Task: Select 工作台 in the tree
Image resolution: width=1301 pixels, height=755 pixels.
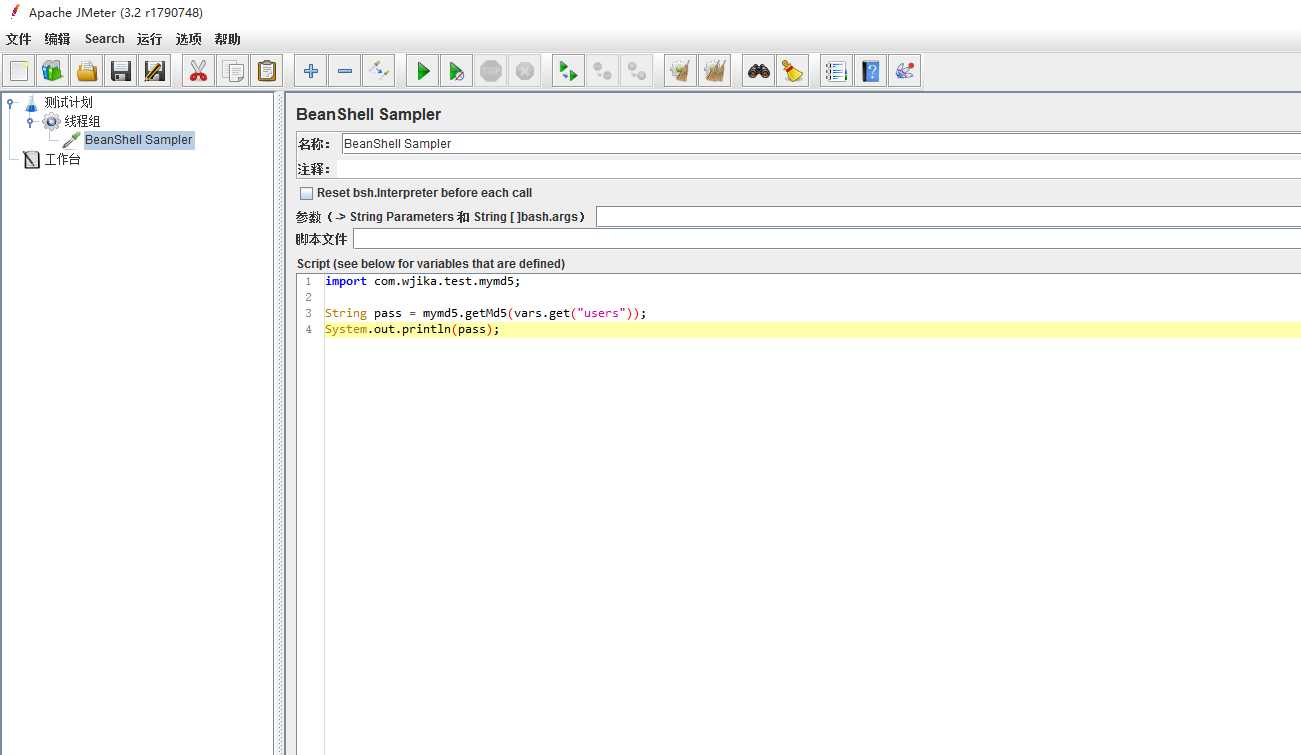Action: click(x=62, y=159)
